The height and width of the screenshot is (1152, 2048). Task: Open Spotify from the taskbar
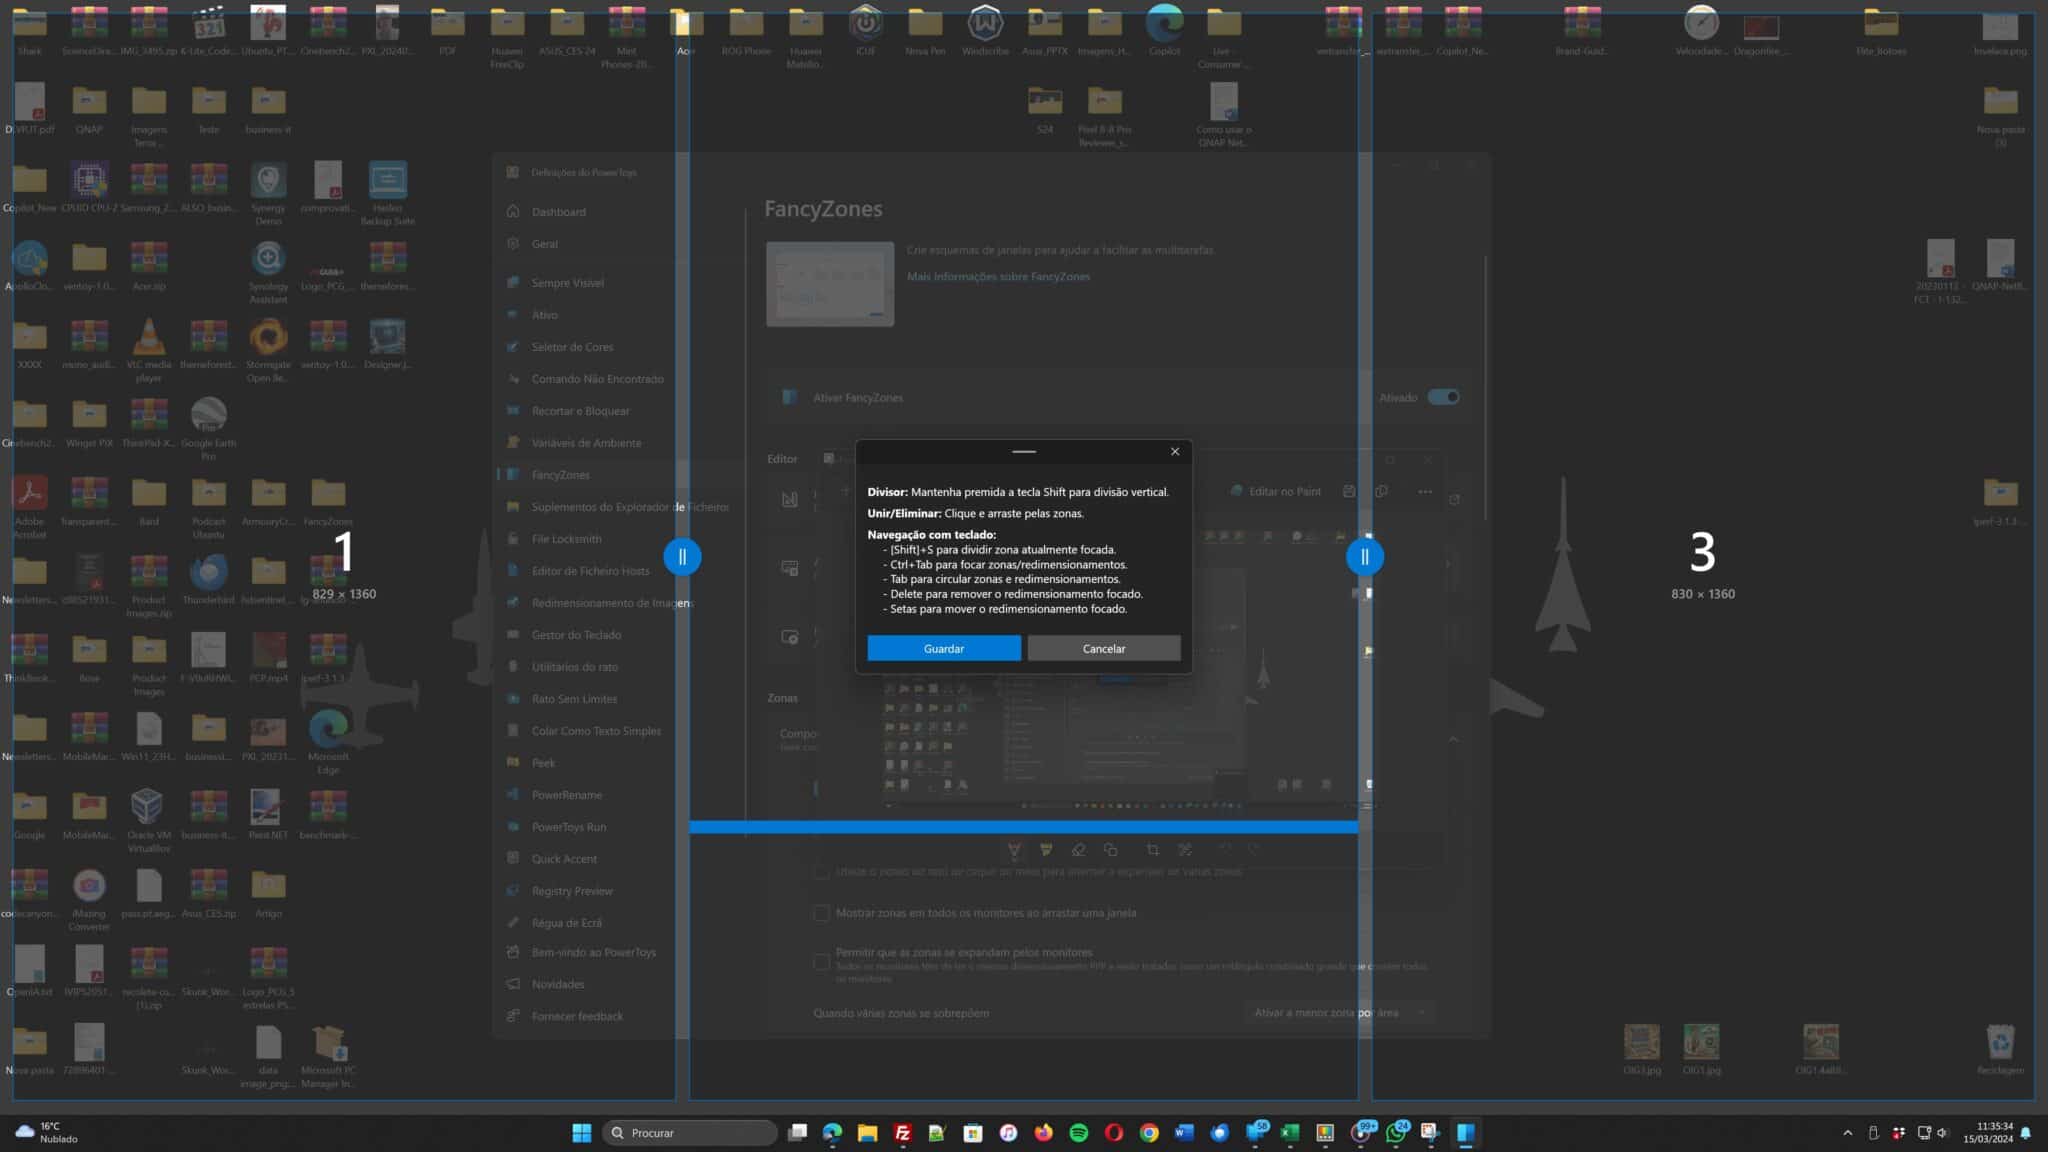tap(1078, 1133)
